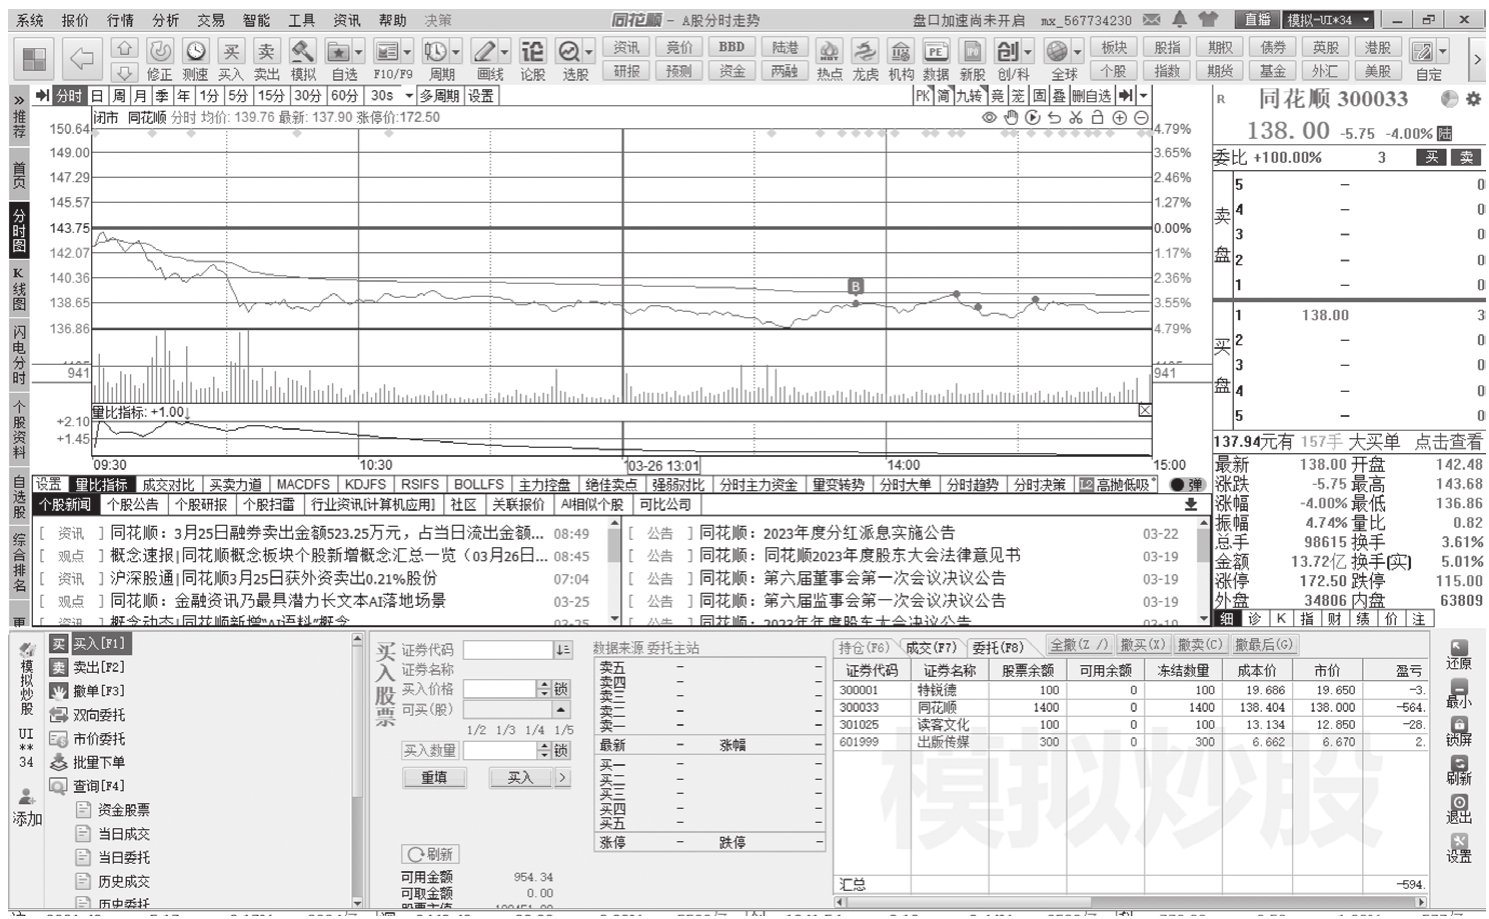Viewport: 1489px width, 919px height.
Task: Open the 证券代码 stock code list dropdown
Action: pos(562,650)
